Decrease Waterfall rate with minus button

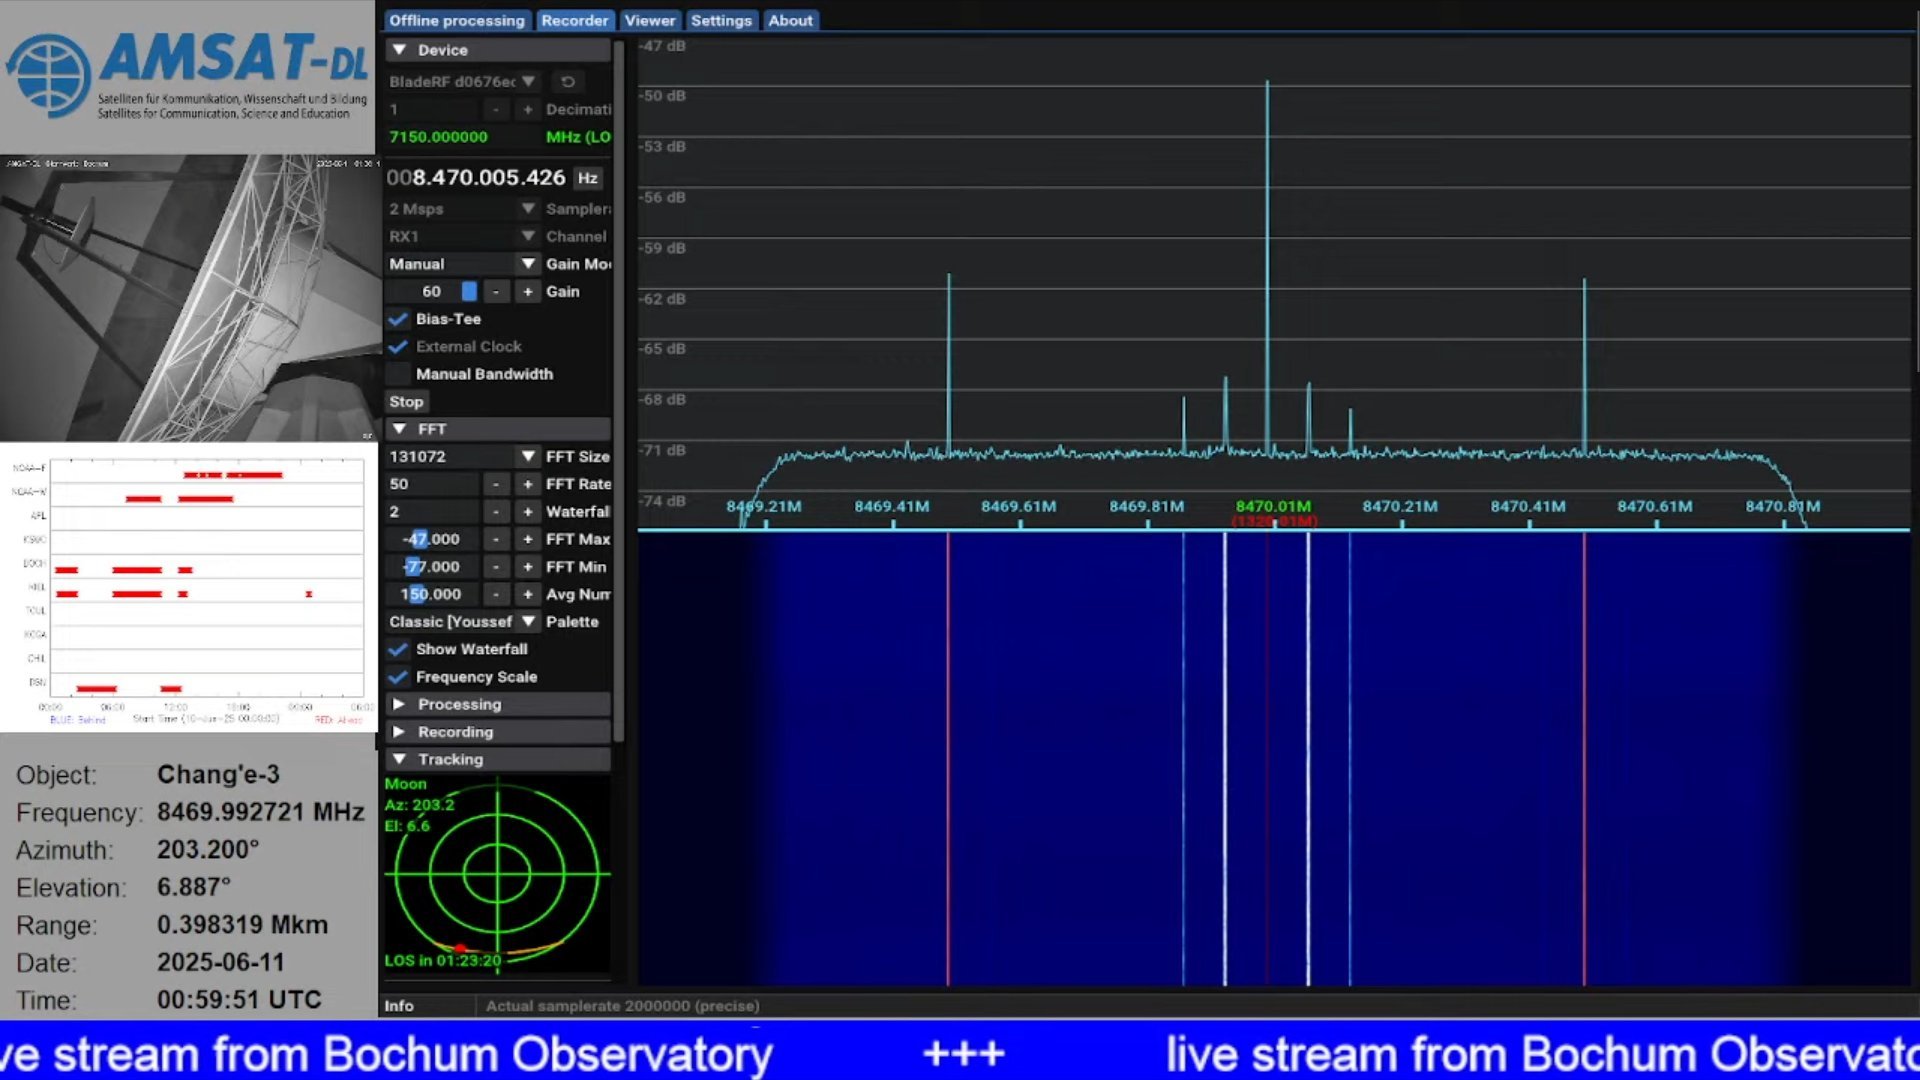coord(496,511)
